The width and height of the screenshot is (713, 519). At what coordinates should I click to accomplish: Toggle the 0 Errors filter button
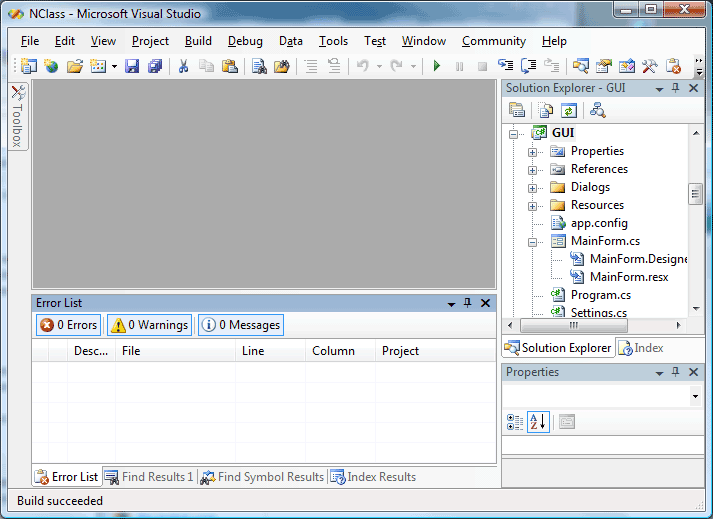[69, 325]
